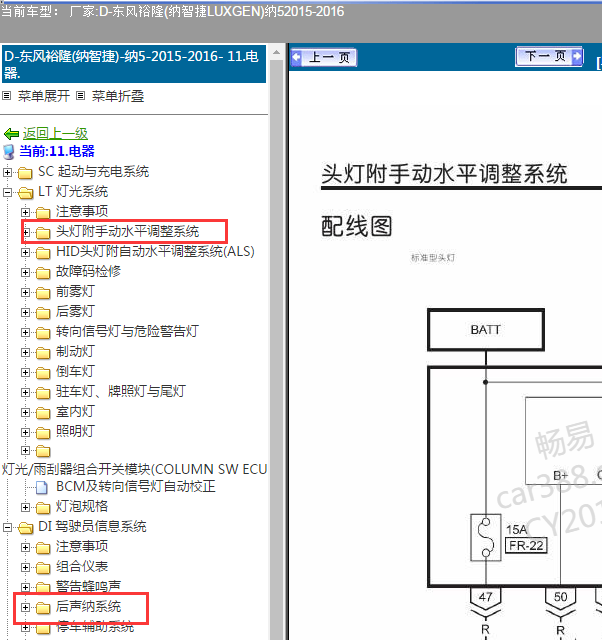The width and height of the screenshot is (602, 640).
Task: Click the document icon of BCM及转向信号灯自动校正
Action: click(42, 487)
